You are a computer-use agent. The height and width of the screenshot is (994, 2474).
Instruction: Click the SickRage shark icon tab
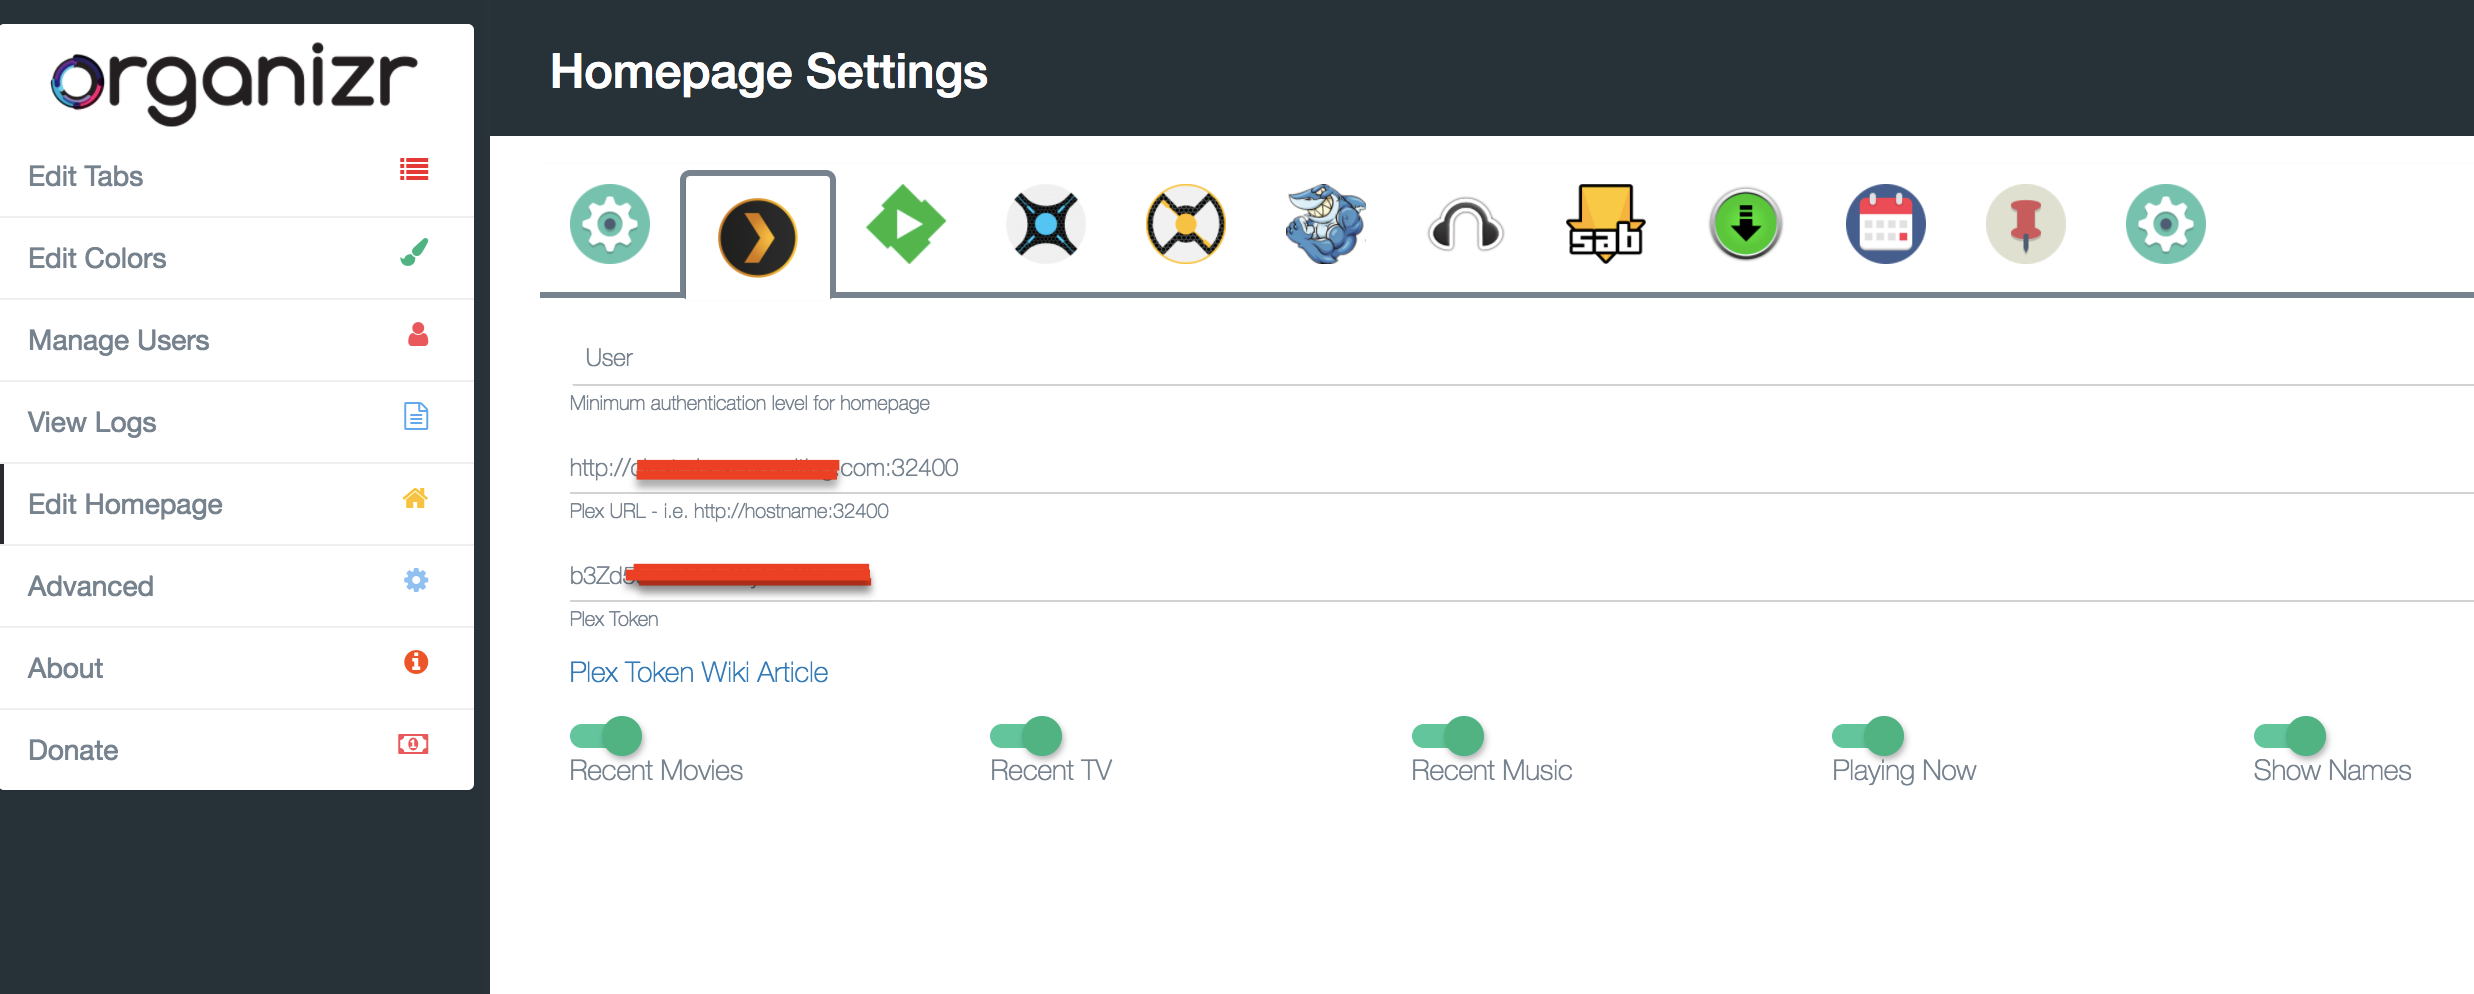(x=1325, y=224)
